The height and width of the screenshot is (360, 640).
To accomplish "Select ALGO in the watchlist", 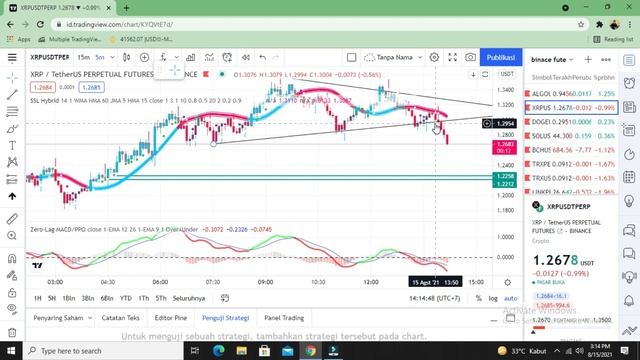I will coord(571,94).
